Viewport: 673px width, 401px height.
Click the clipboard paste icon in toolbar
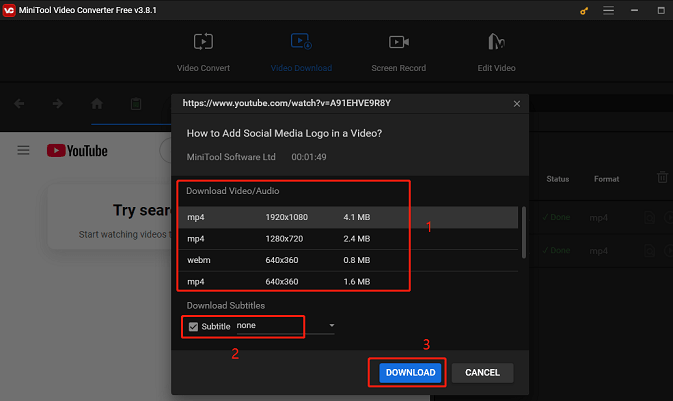pyautogui.click(x=136, y=103)
